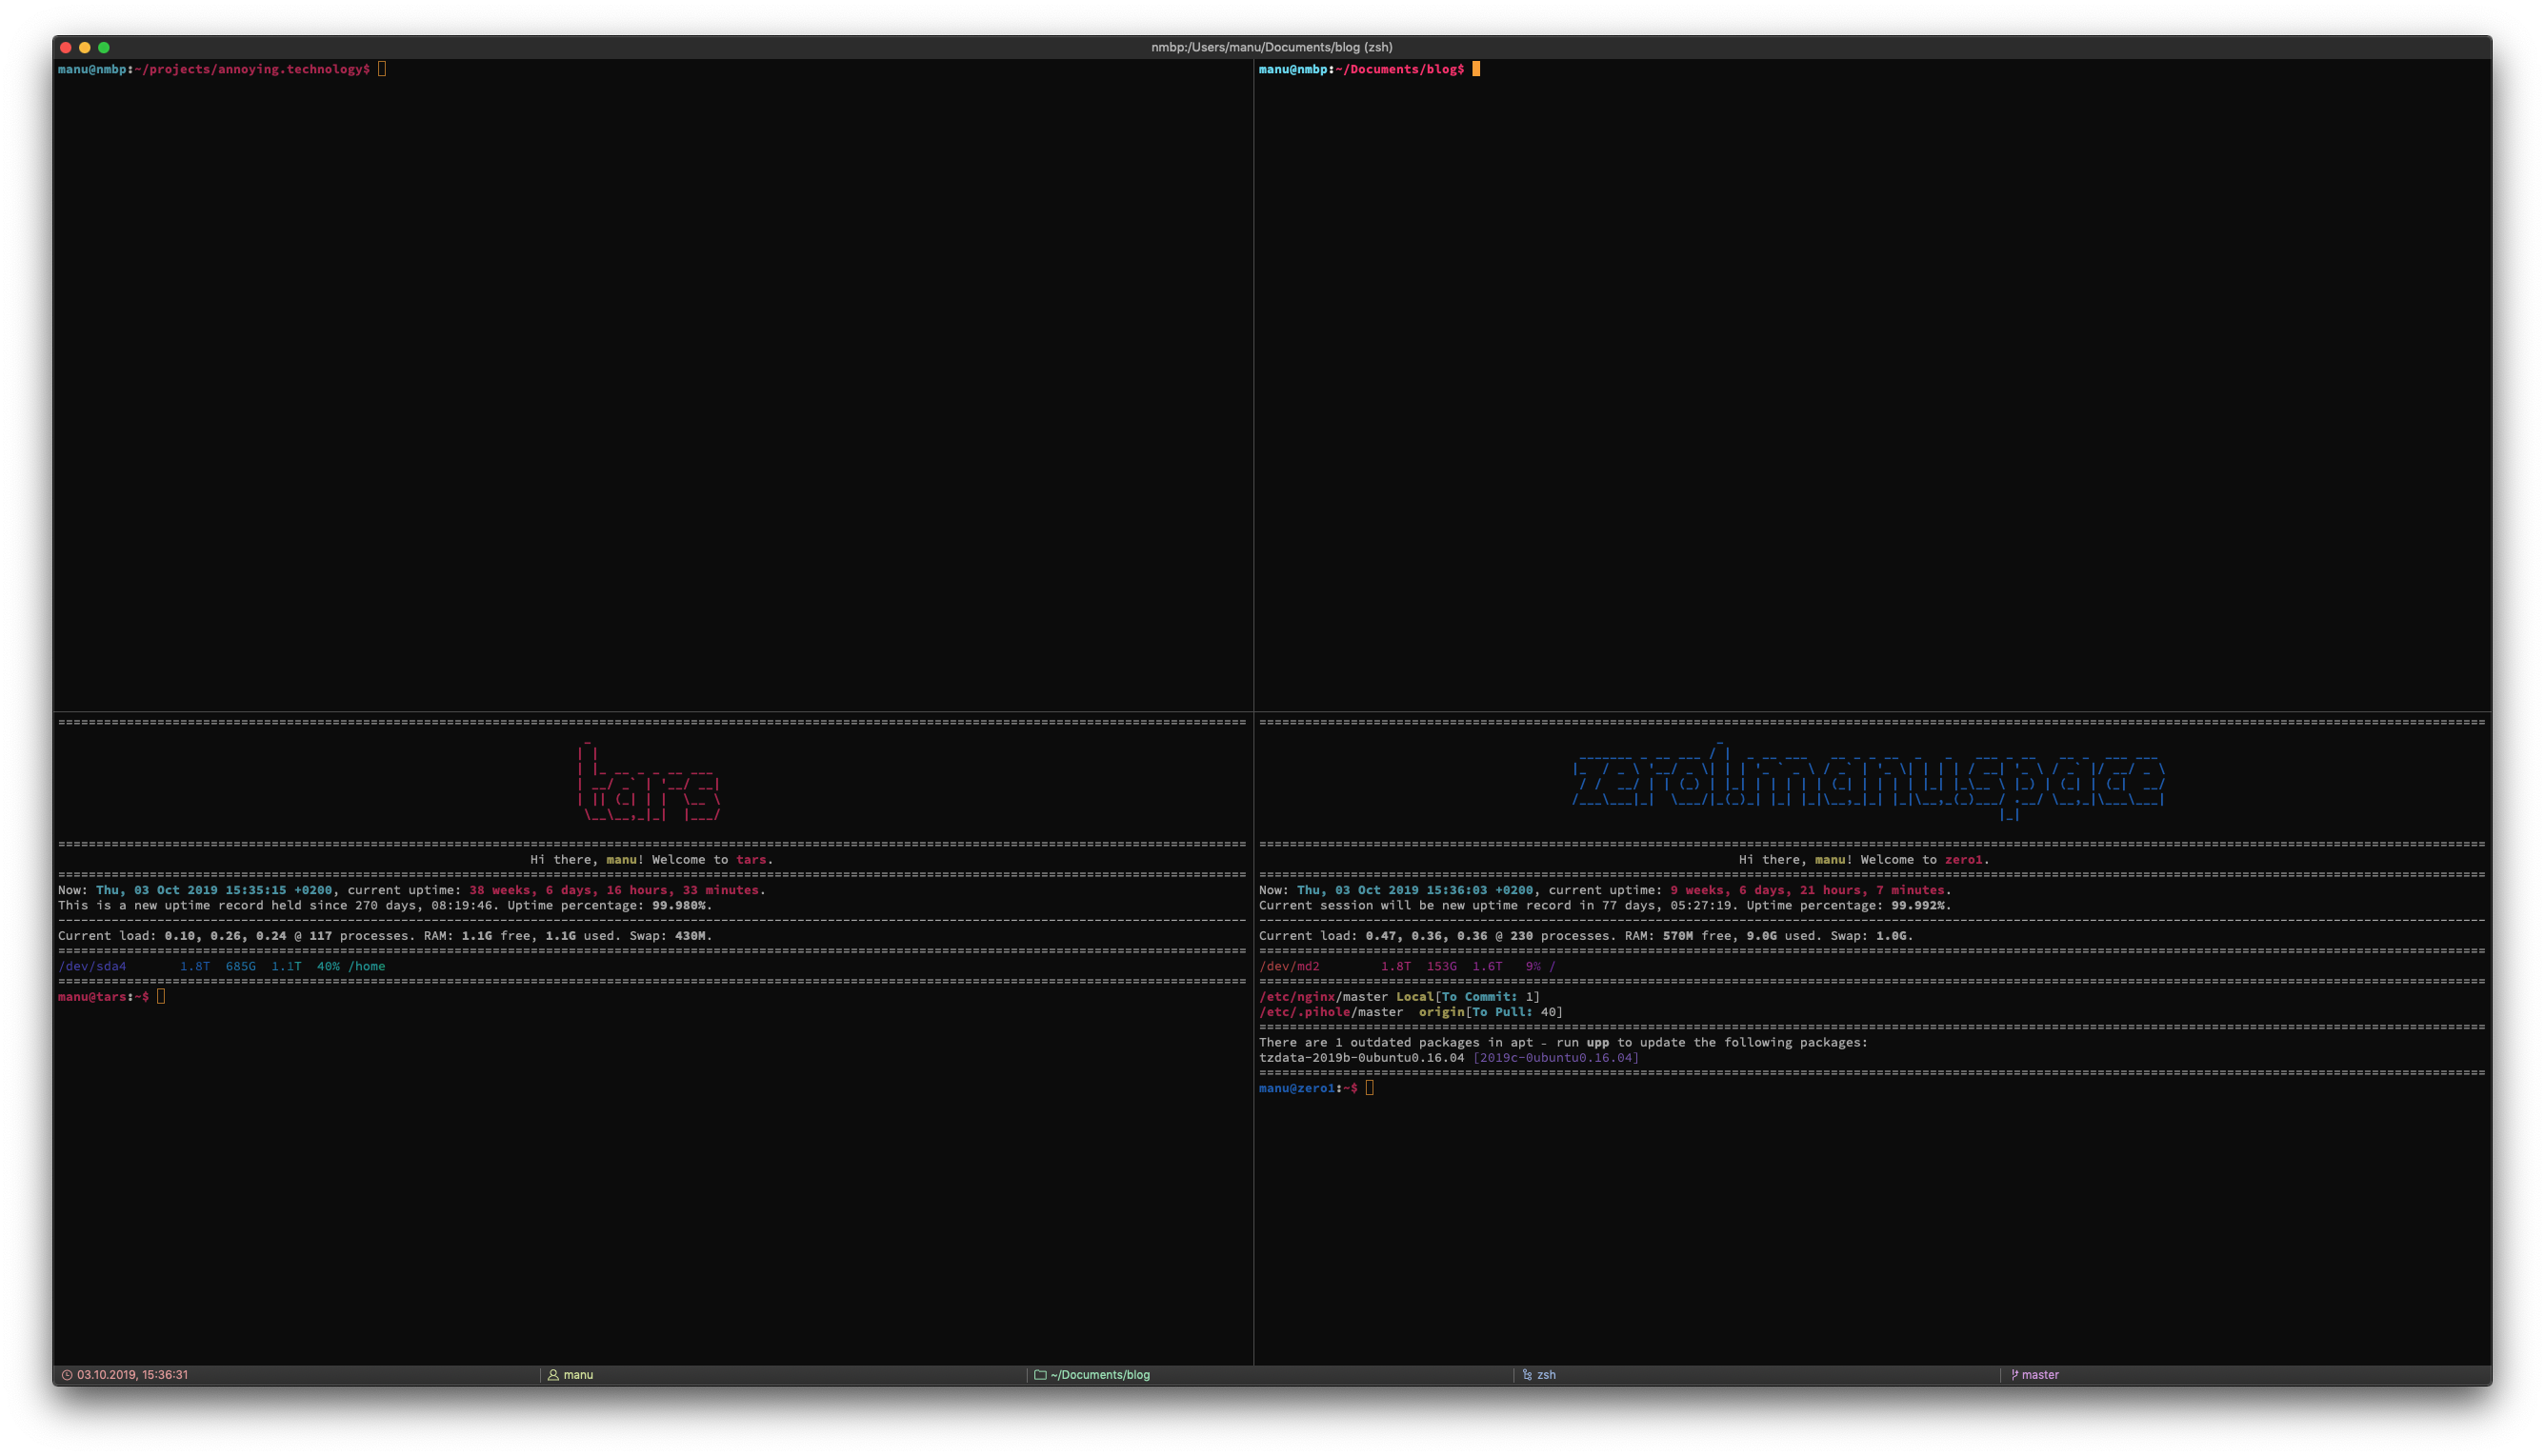Click the vertical divider between top panes

pos(1254,385)
